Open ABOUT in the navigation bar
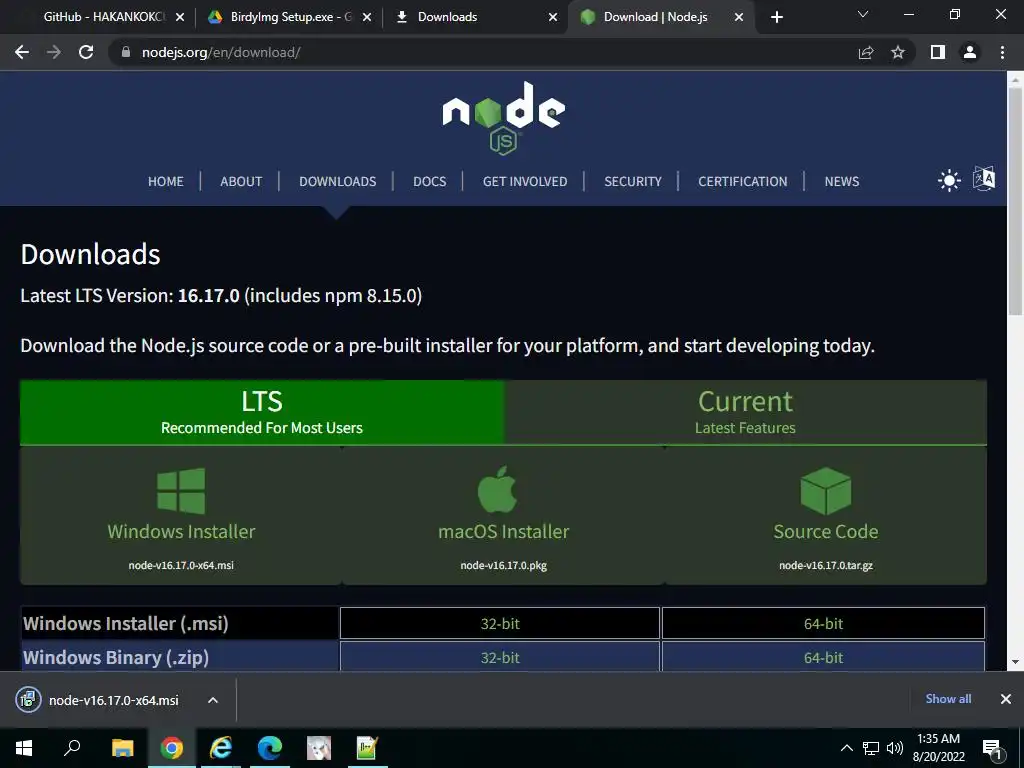The height and width of the screenshot is (768, 1024). pos(241,182)
